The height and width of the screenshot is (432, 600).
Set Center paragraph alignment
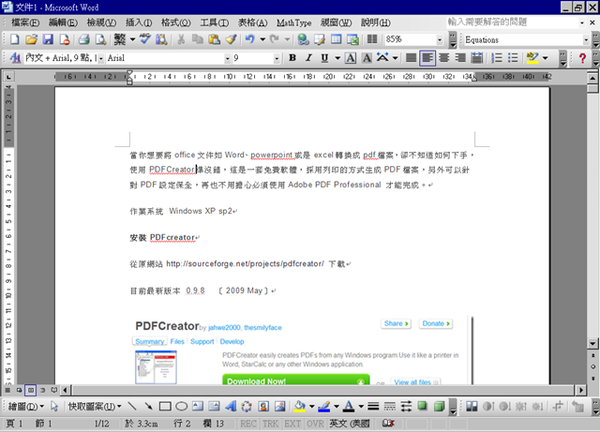(444, 58)
